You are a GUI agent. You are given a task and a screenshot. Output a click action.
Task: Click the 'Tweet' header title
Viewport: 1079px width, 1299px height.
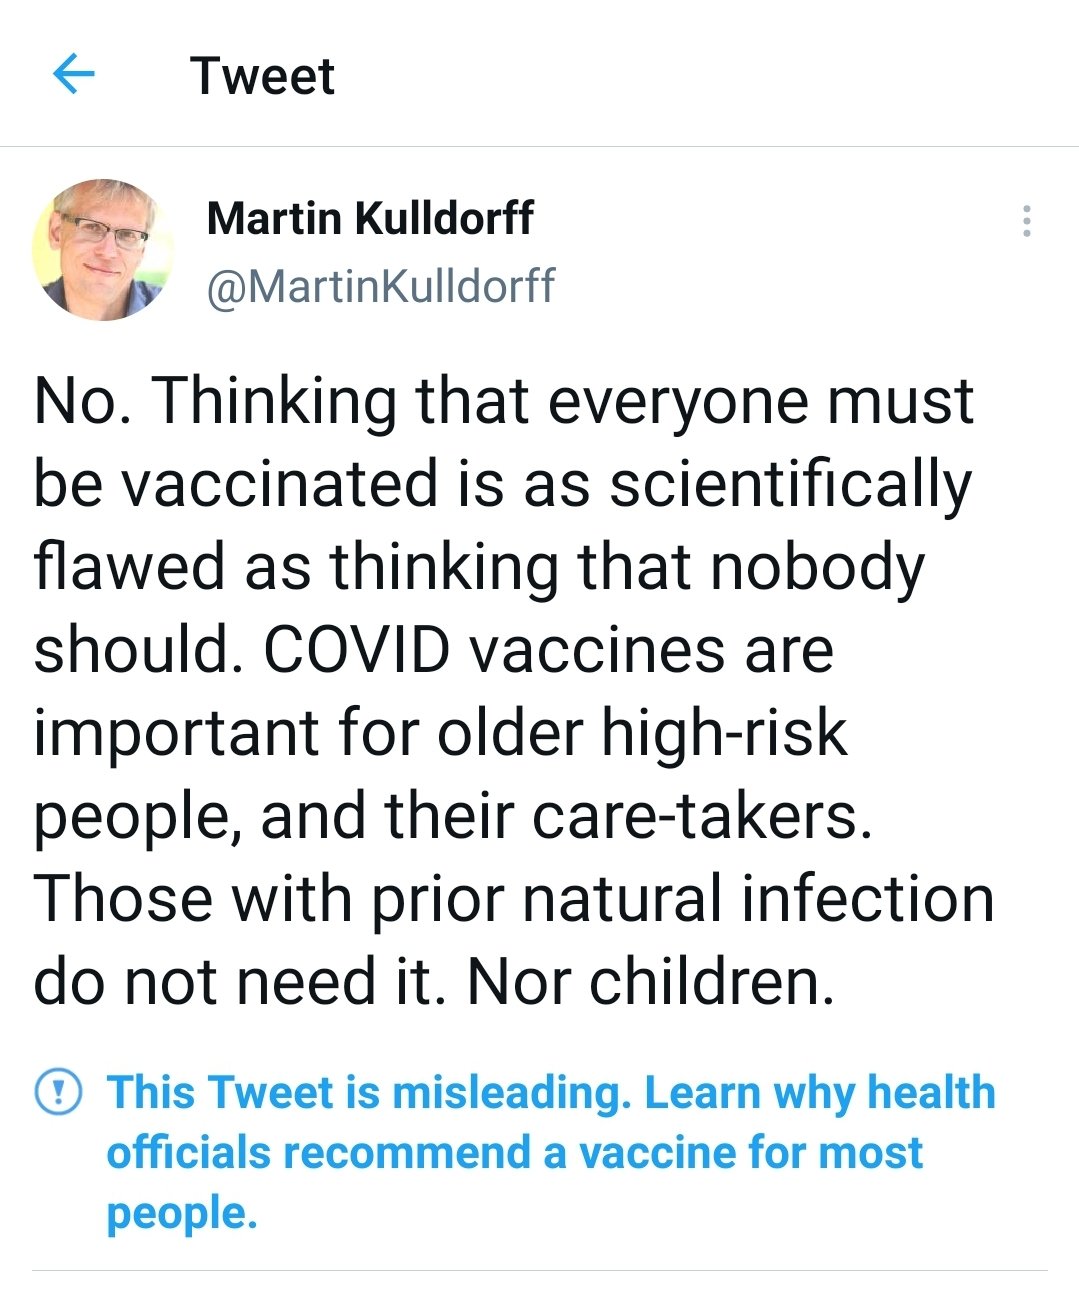click(262, 76)
